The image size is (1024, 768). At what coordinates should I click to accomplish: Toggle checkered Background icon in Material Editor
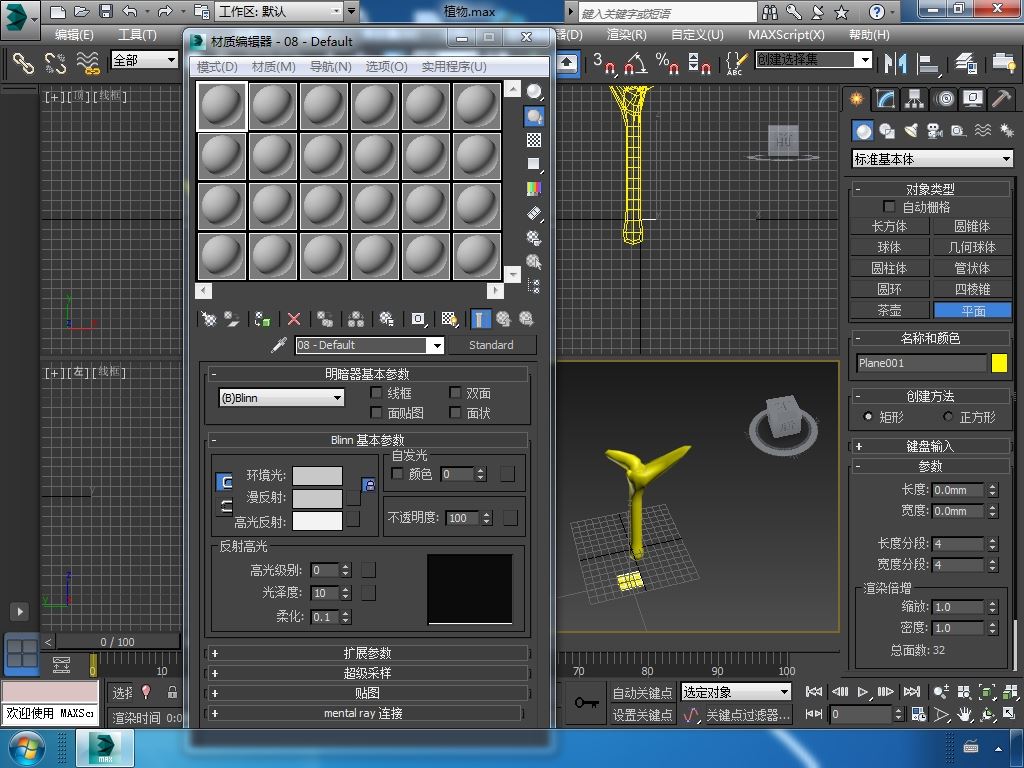pos(534,140)
